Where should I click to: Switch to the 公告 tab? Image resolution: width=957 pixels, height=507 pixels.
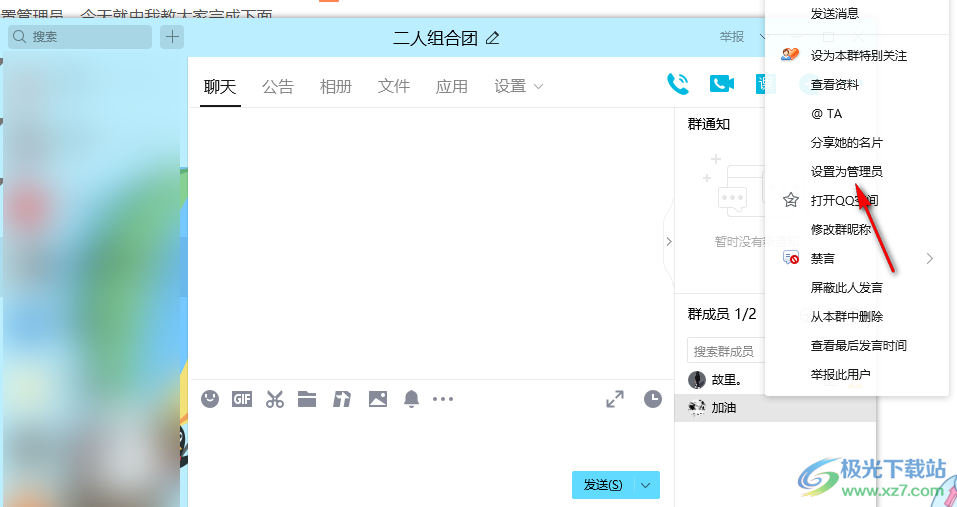click(278, 87)
